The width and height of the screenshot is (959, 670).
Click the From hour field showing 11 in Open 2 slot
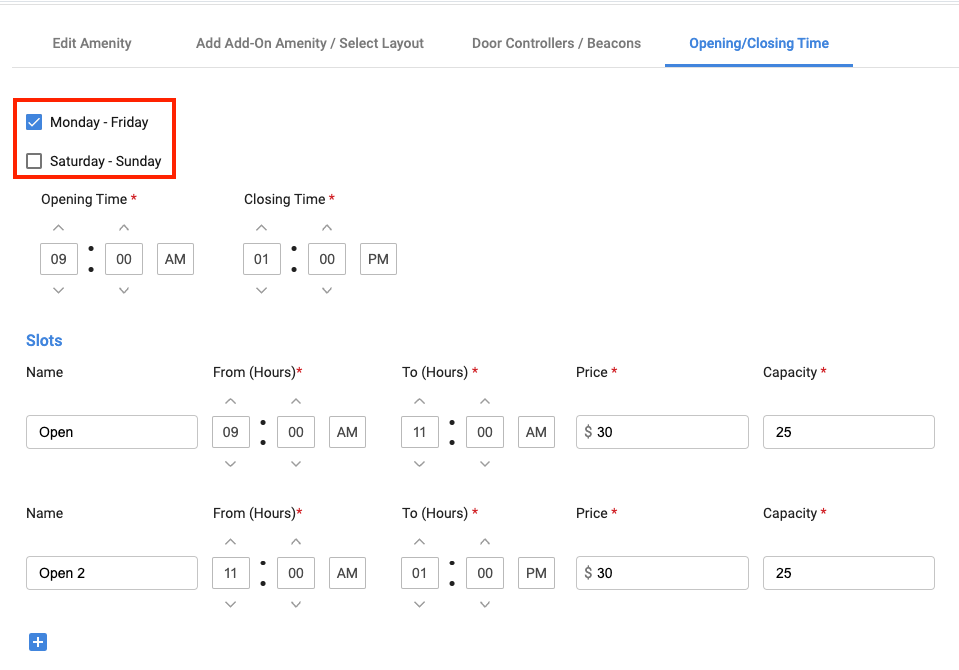pyautogui.click(x=231, y=573)
